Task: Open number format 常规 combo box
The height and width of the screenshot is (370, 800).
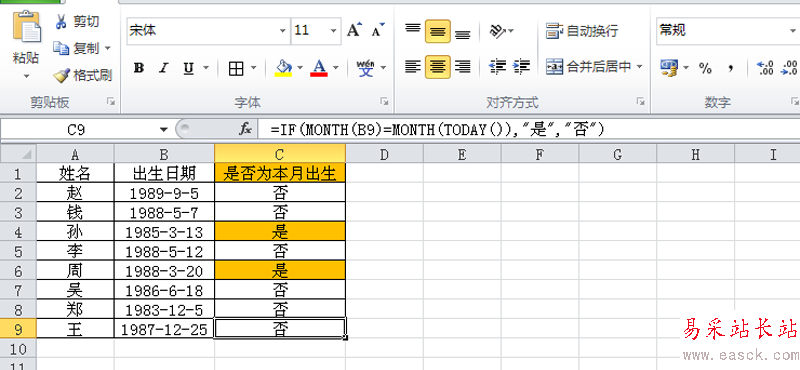Action: point(728,31)
